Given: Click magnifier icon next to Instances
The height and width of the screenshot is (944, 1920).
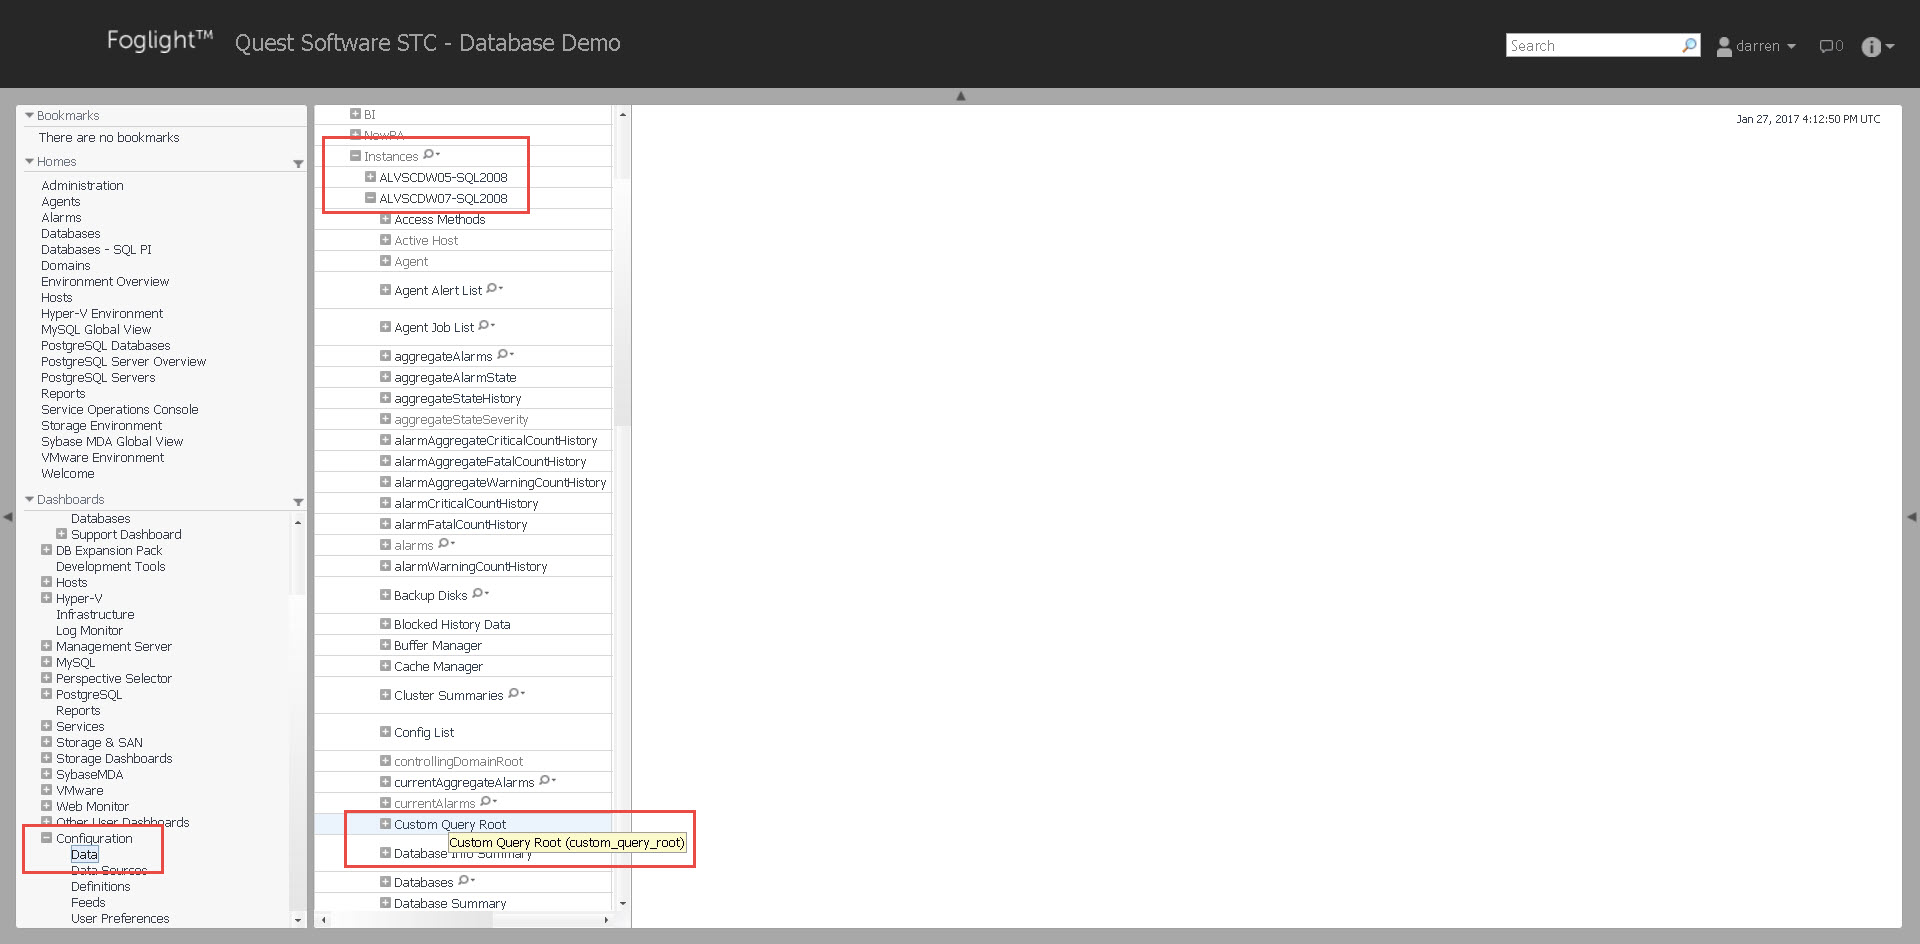Looking at the screenshot, I should (x=430, y=155).
